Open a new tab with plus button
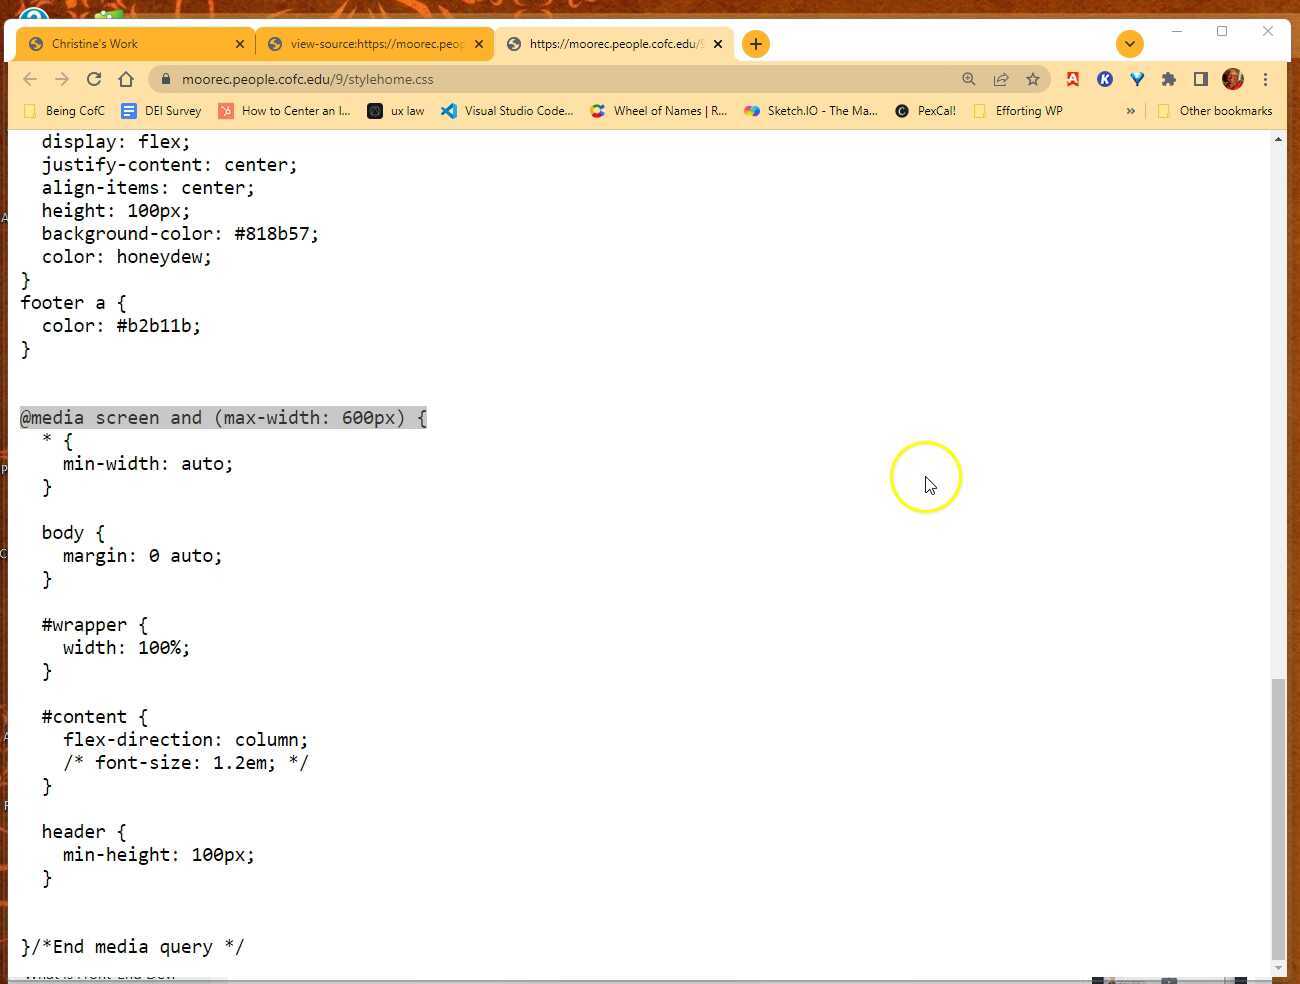This screenshot has width=1300, height=984. (756, 44)
